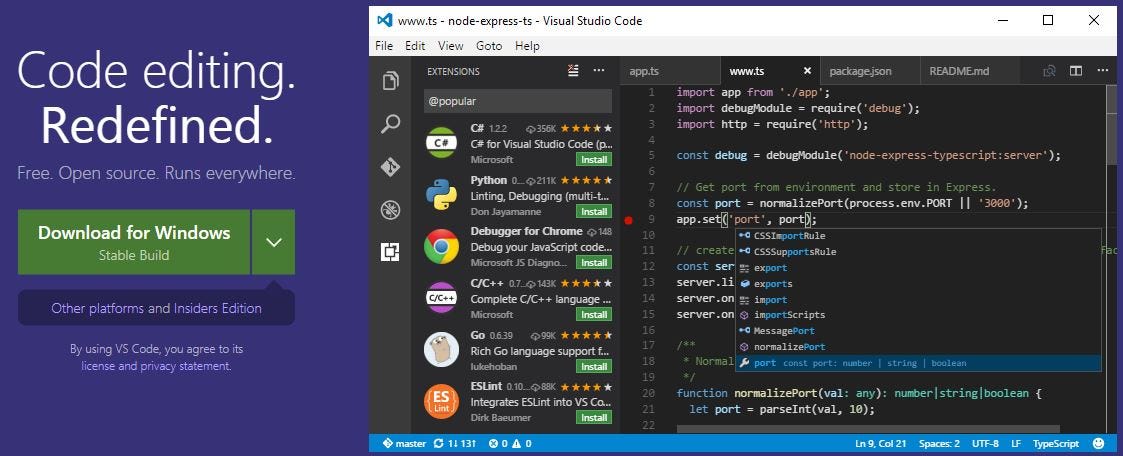Click the feedback smiley in status bar
The width and height of the screenshot is (1123, 456).
pyautogui.click(x=1099, y=444)
